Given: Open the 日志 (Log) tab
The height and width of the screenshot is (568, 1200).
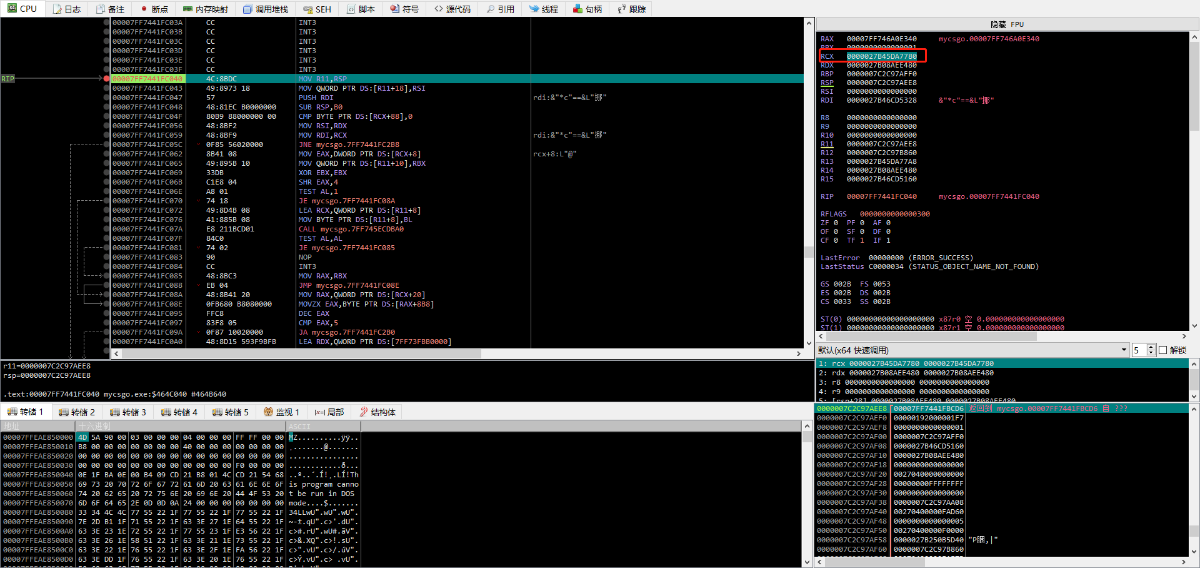Looking at the screenshot, I should [x=66, y=8].
